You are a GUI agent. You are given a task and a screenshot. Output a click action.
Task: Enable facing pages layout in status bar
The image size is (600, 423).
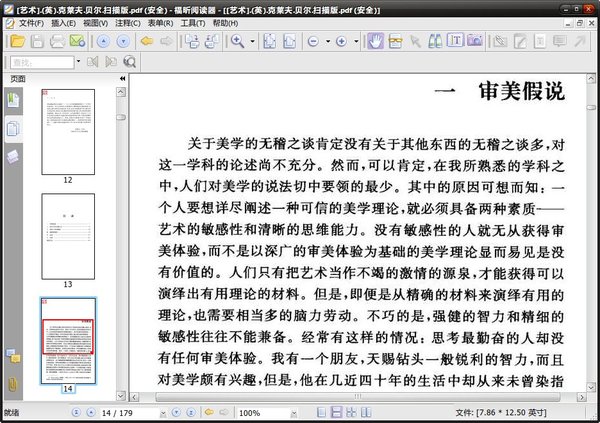350,412
